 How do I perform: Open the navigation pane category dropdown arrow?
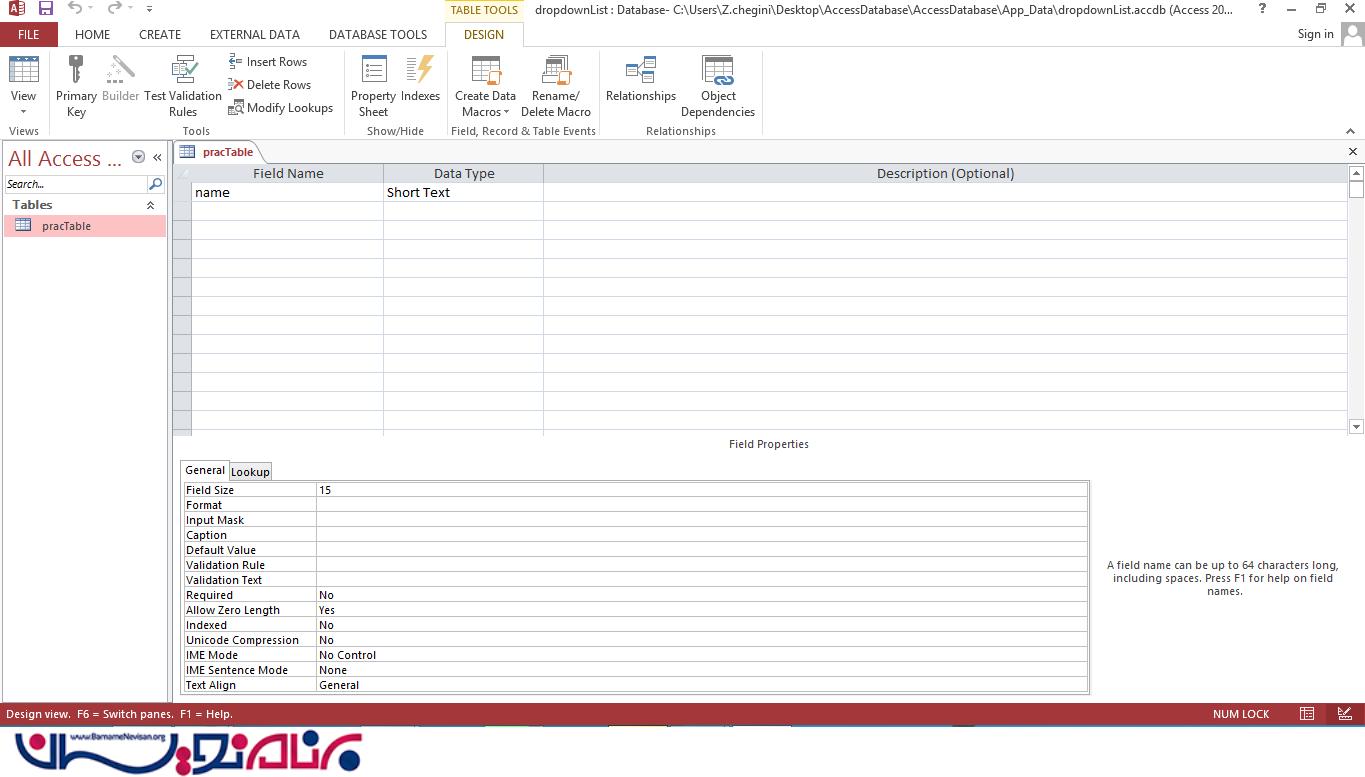coord(138,157)
